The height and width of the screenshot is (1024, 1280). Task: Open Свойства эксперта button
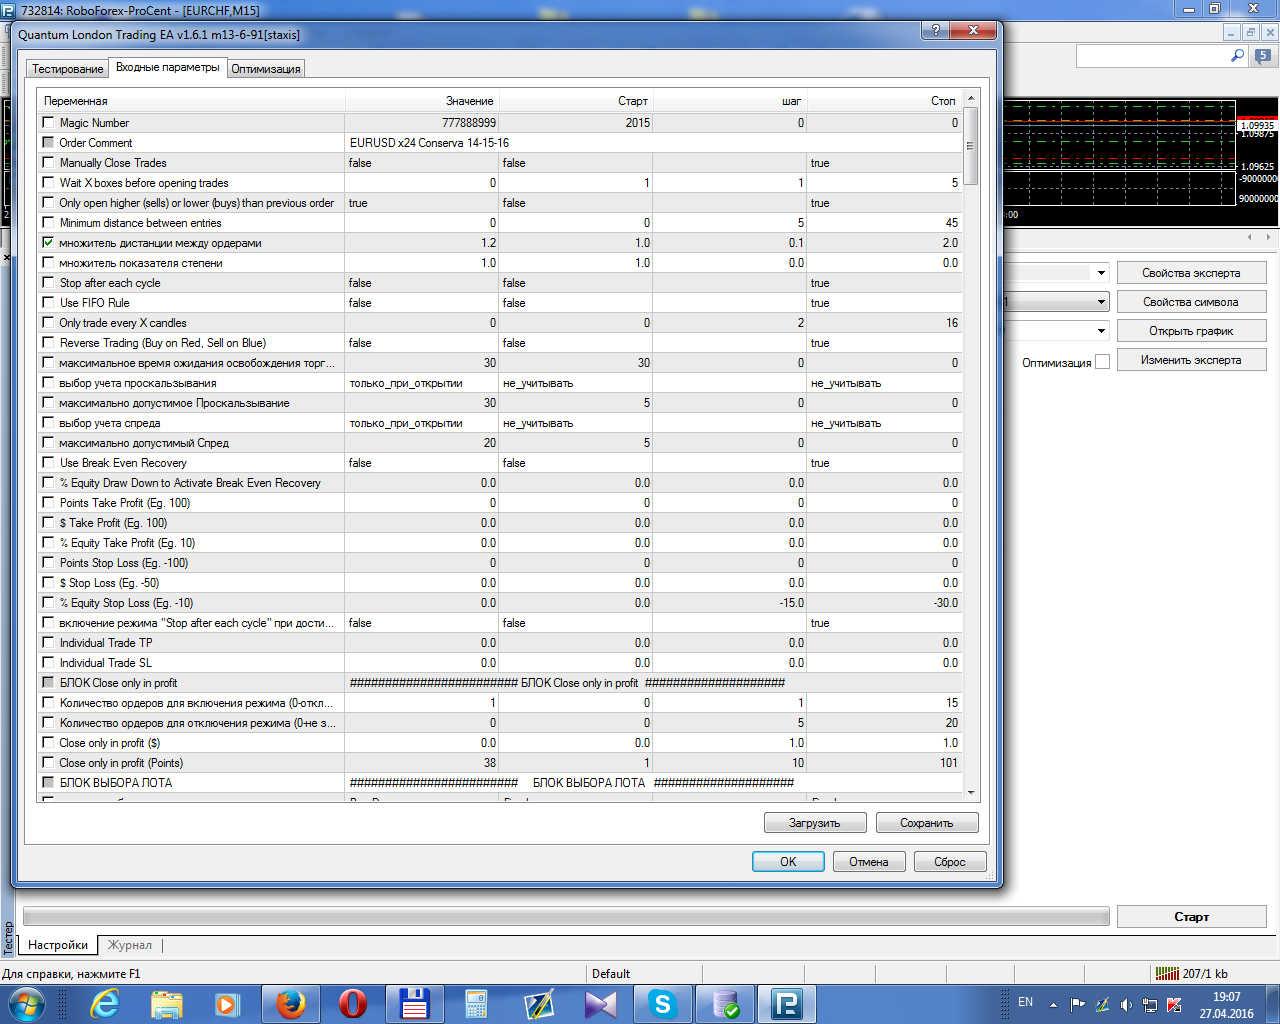(1192, 273)
